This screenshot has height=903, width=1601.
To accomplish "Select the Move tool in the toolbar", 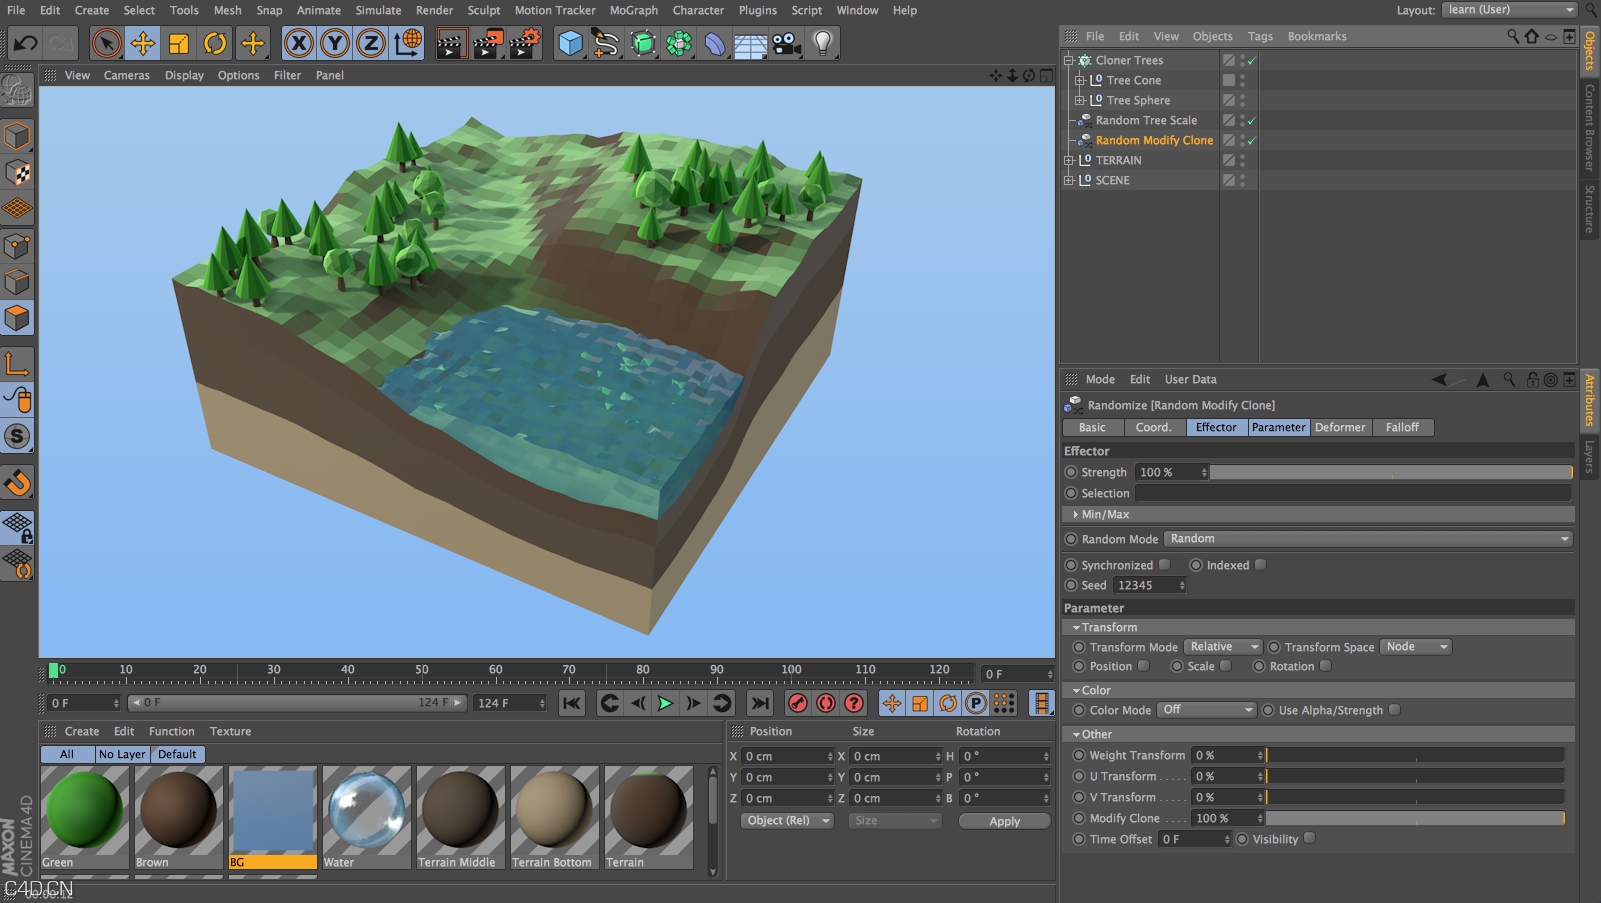I will tap(141, 43).
